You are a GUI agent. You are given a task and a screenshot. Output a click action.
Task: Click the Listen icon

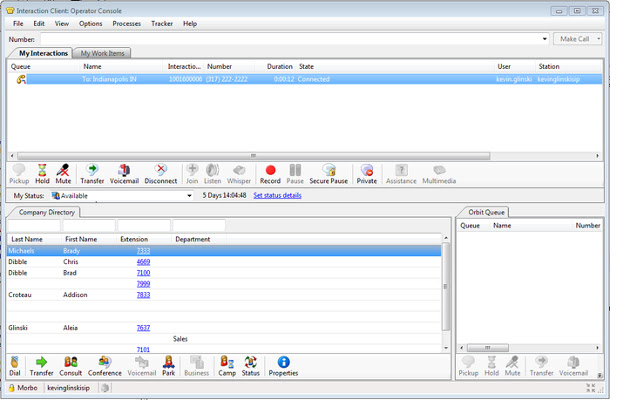(x=212, y=174)
